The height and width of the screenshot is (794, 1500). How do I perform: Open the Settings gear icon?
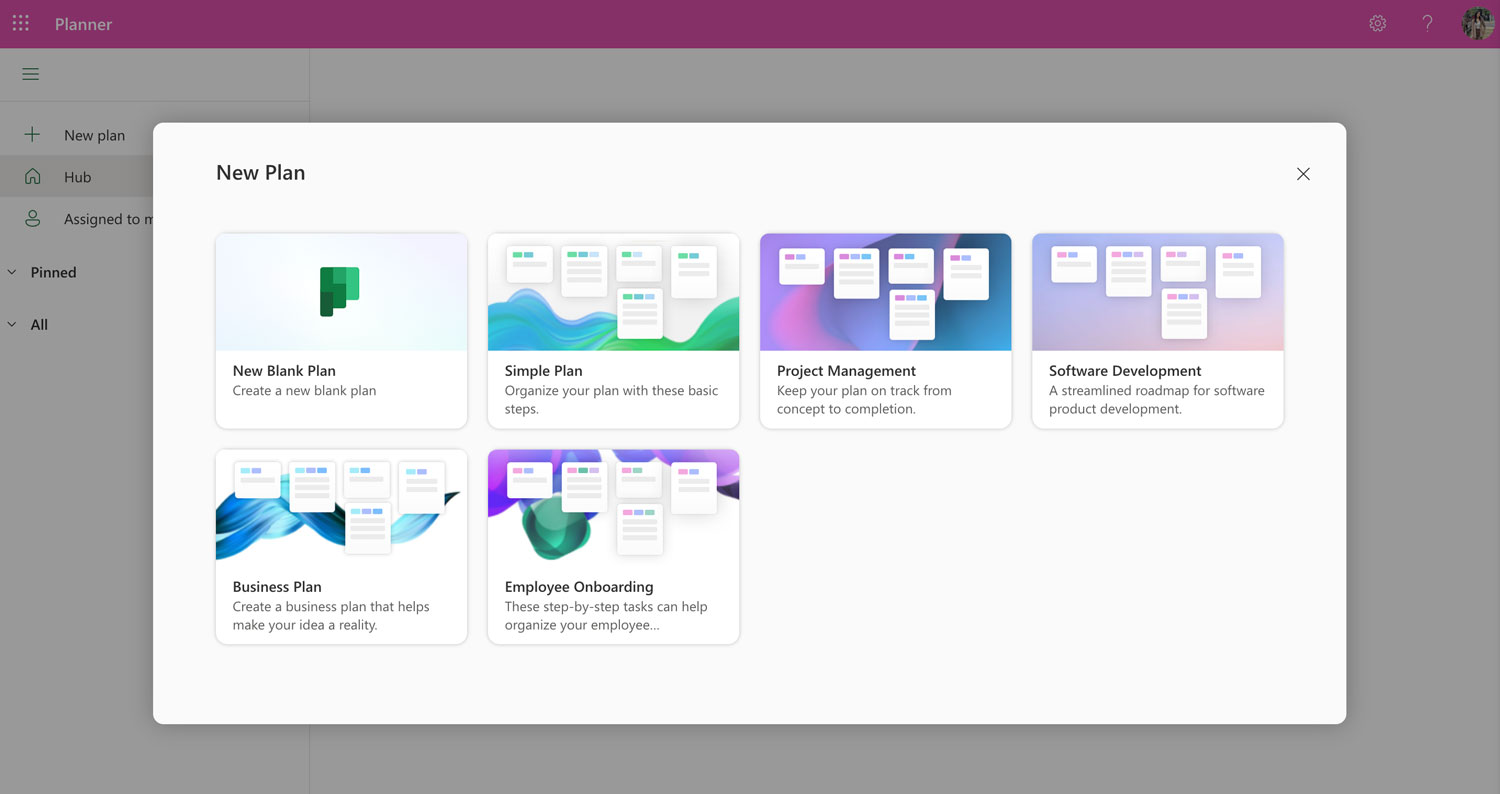coord(1377,23)
